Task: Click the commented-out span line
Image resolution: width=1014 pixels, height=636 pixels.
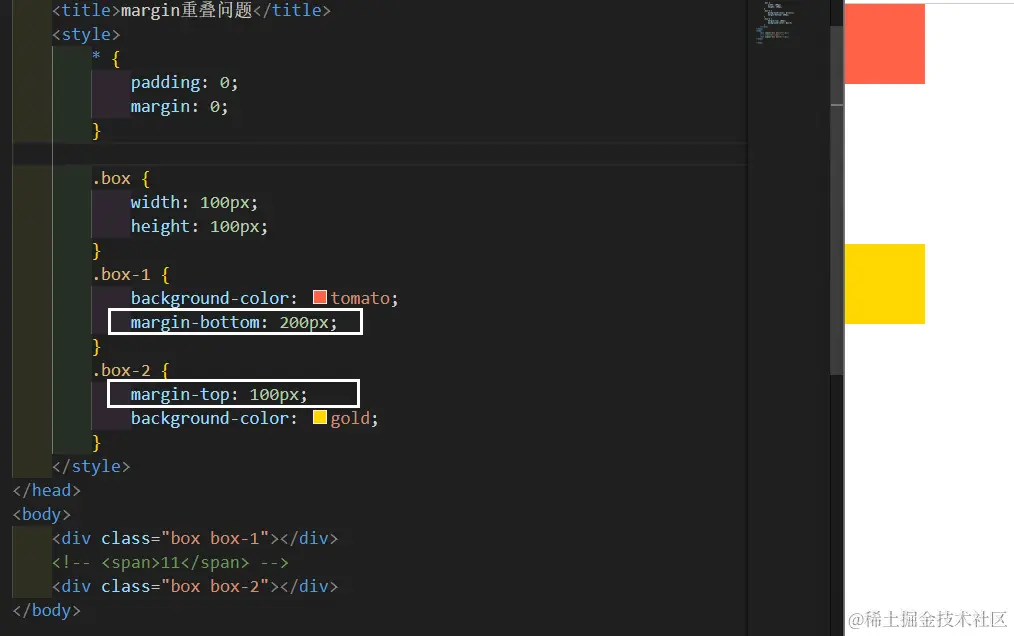Action: click(171, 562)
